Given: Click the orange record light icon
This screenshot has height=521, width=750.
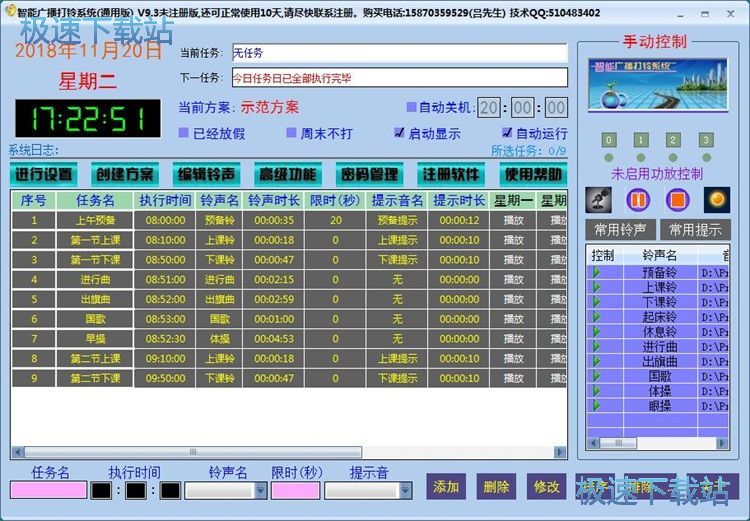Looking at the screenshot, I should [717, 200].
